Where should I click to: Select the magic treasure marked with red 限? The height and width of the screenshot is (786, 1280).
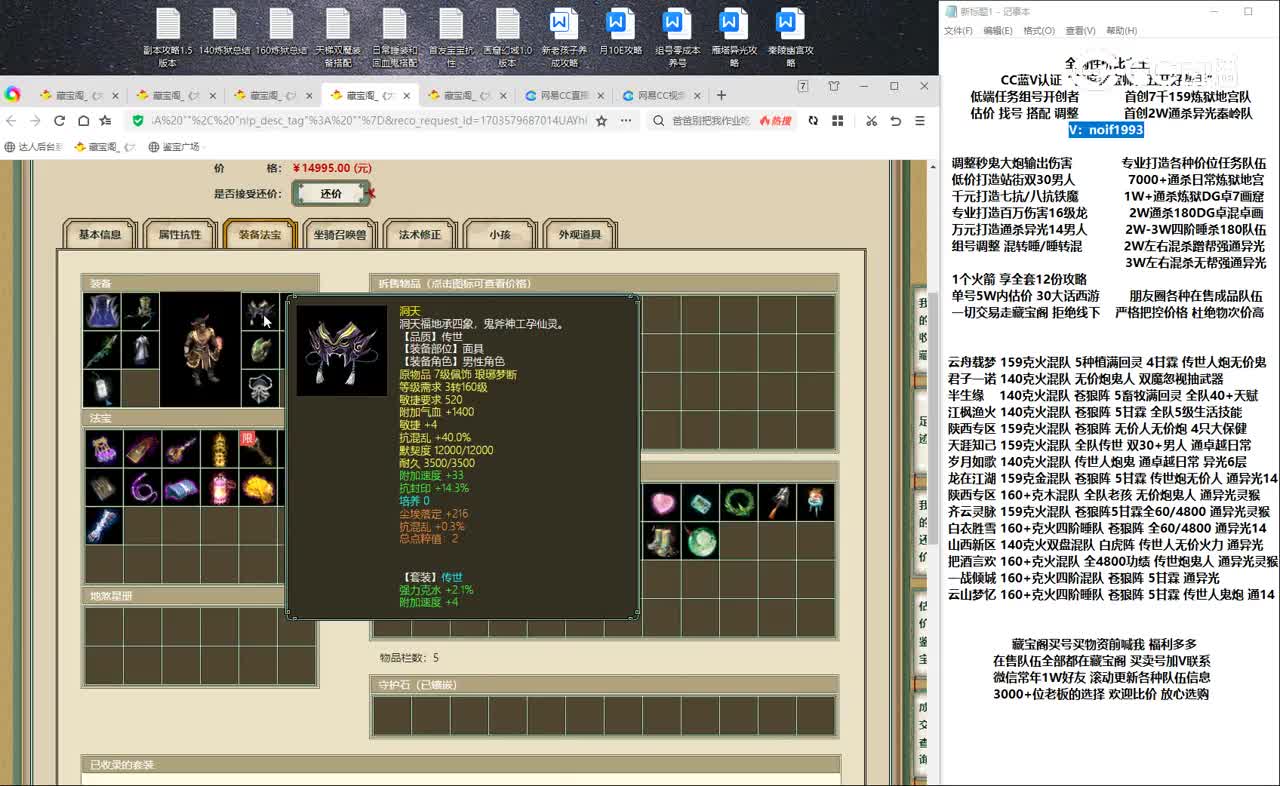(x=257, y=449)
